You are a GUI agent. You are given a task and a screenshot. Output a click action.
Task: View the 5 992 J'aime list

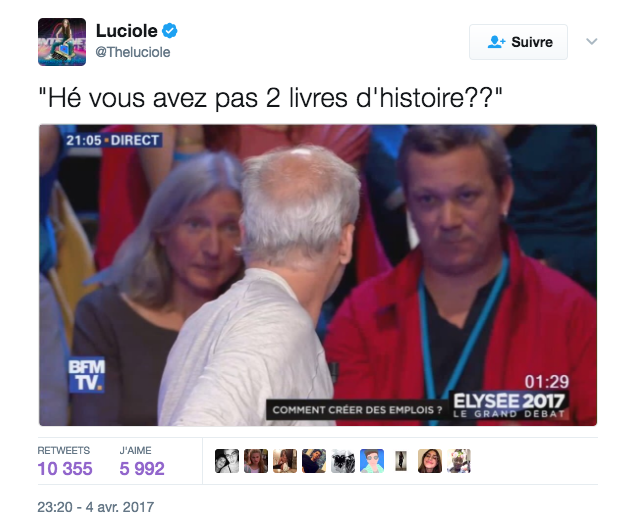142,461
